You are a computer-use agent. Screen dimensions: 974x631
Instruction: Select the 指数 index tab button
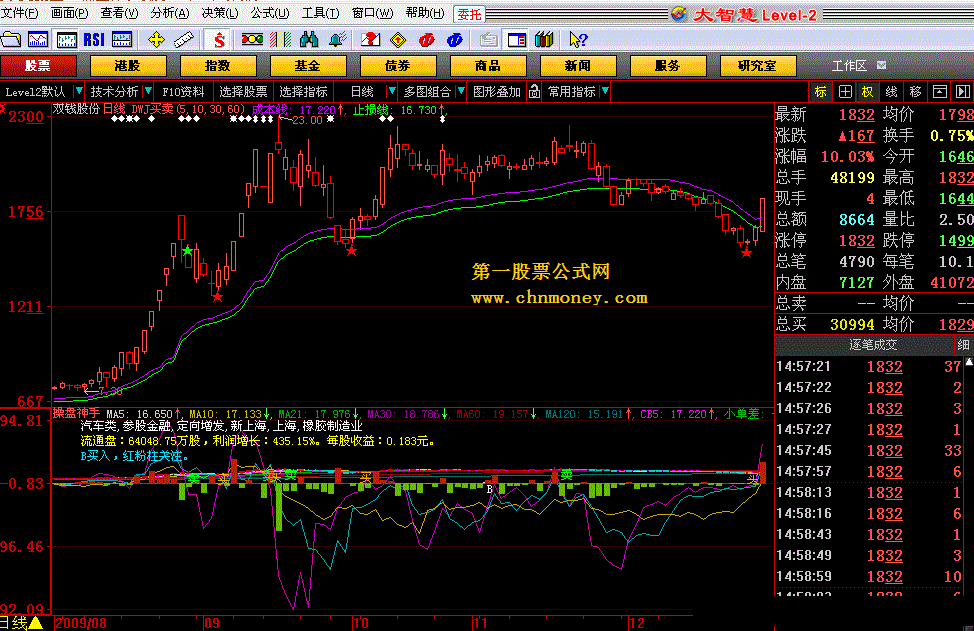218,66
